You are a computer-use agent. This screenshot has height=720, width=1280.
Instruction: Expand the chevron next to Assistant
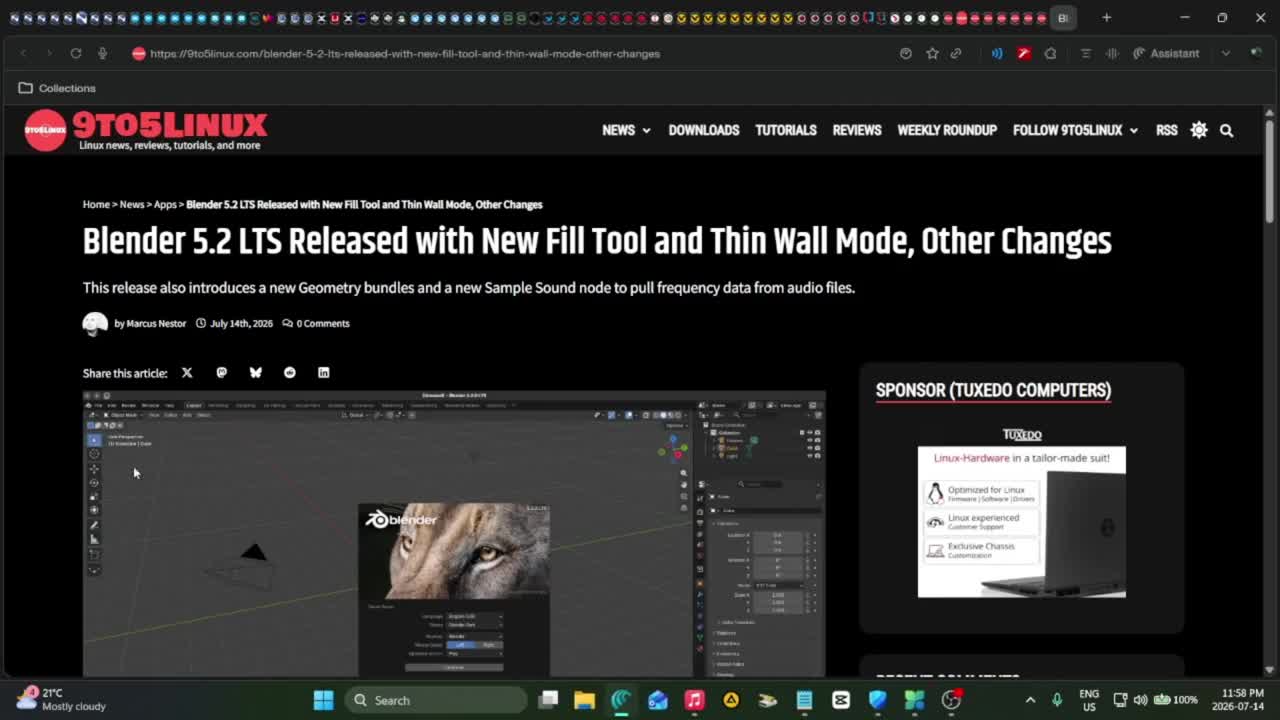point(1225,53)
